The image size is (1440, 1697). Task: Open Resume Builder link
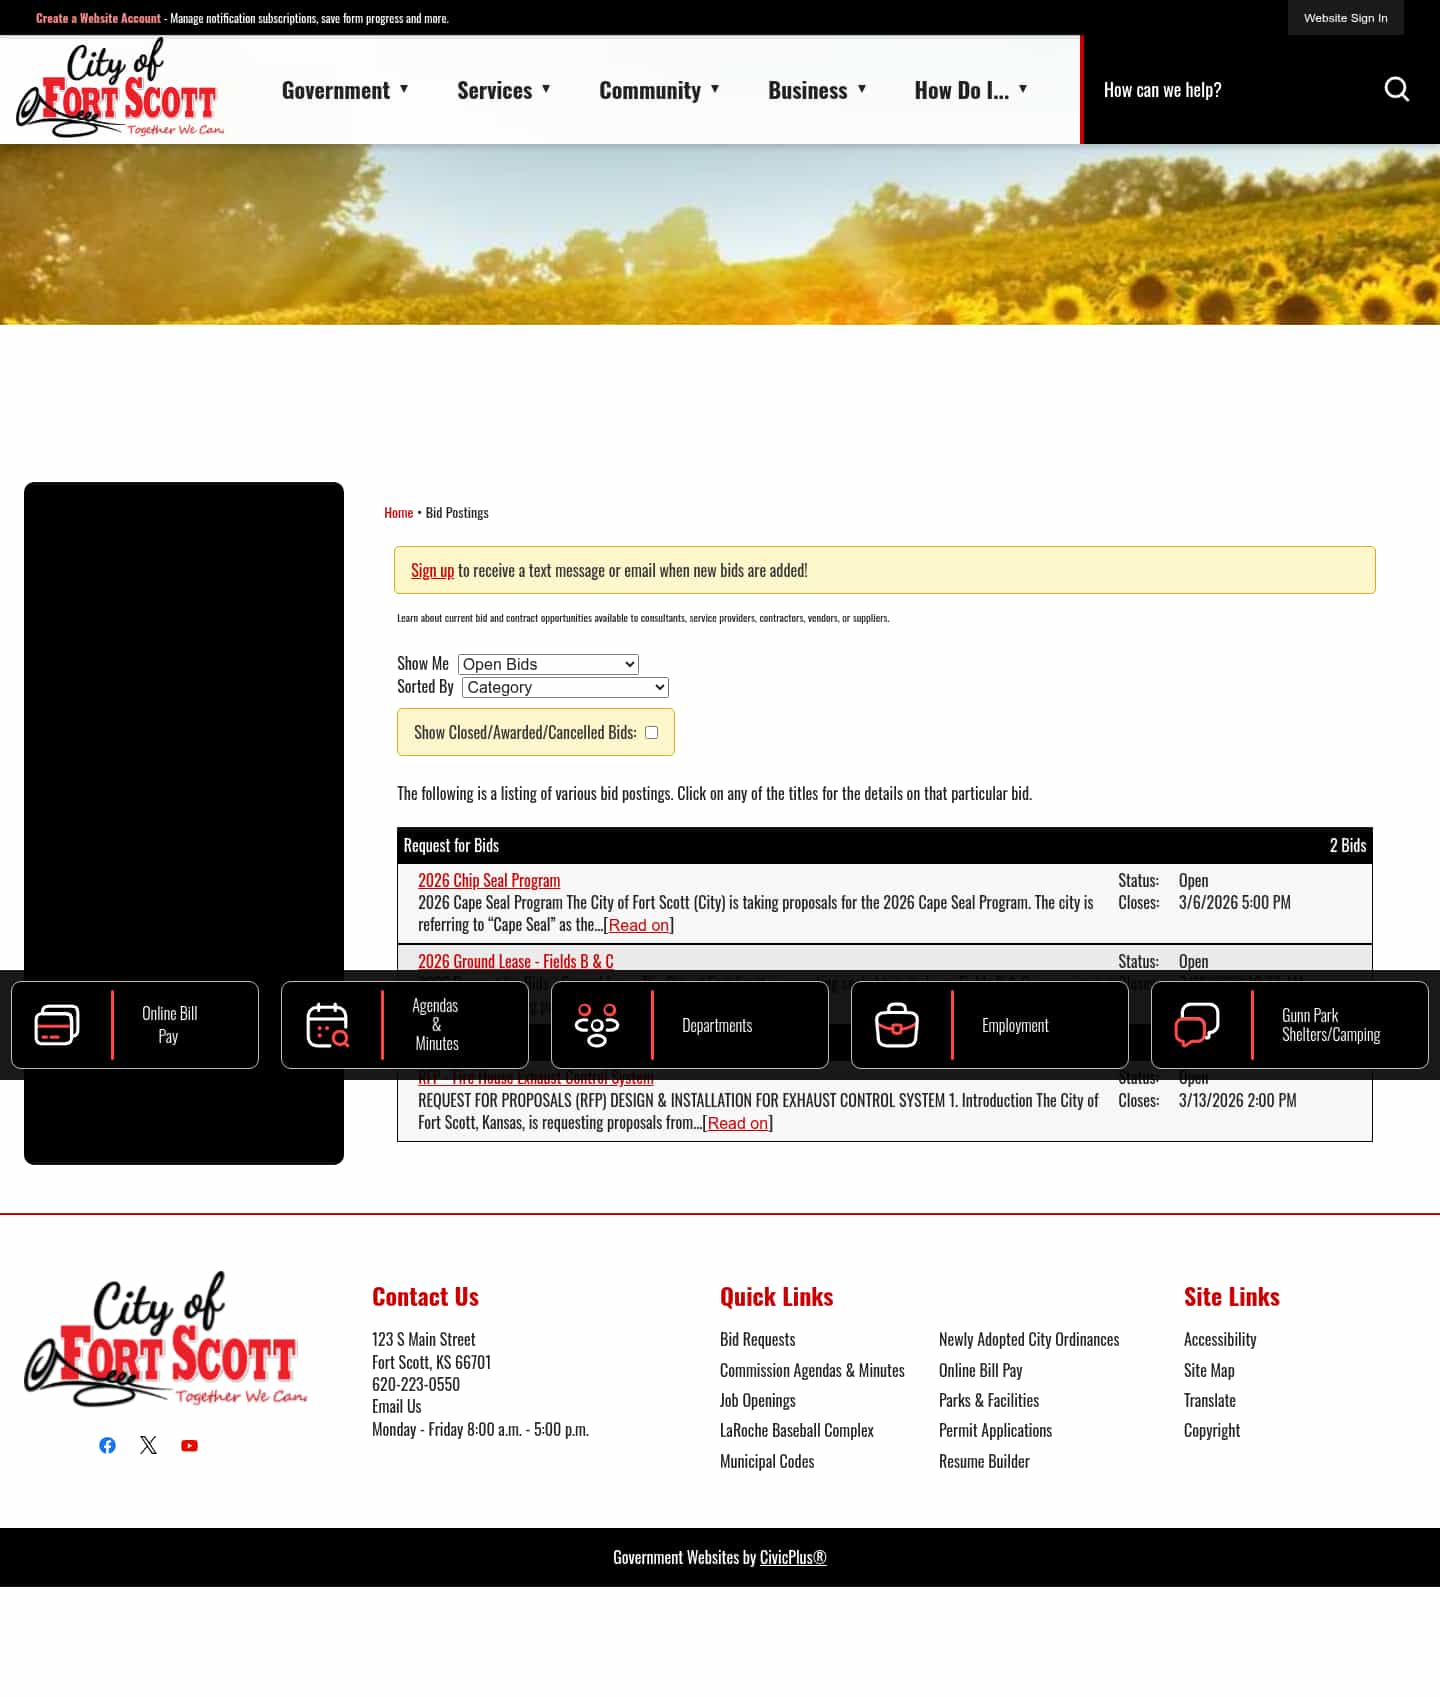(x=984, y=1461)
